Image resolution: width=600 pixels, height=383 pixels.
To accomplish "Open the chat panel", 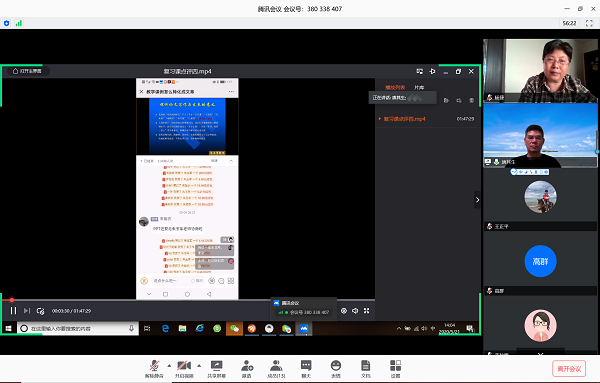I will (x=306, y=368).
